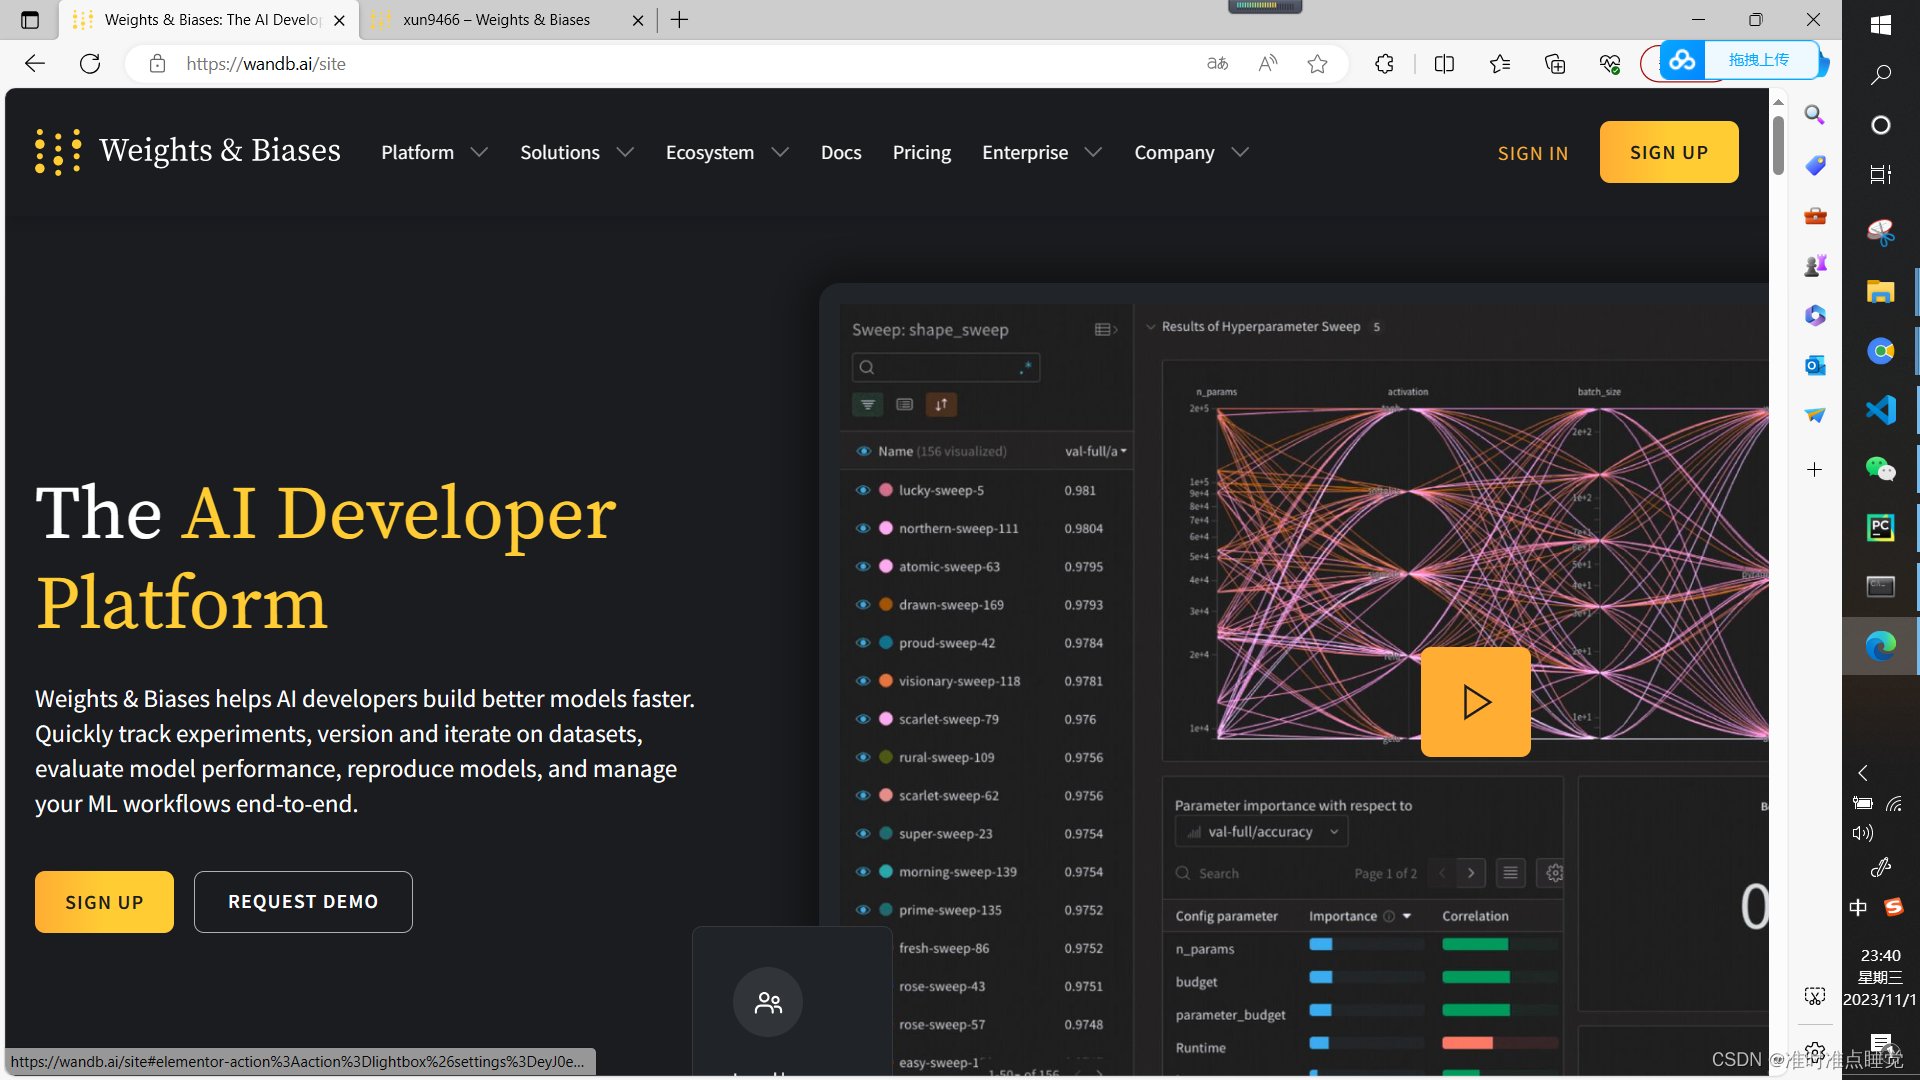Expand the Enterprise menu
Image resolution: width=1920 pixels, height=1080 pixels.
click(1041, 152)
